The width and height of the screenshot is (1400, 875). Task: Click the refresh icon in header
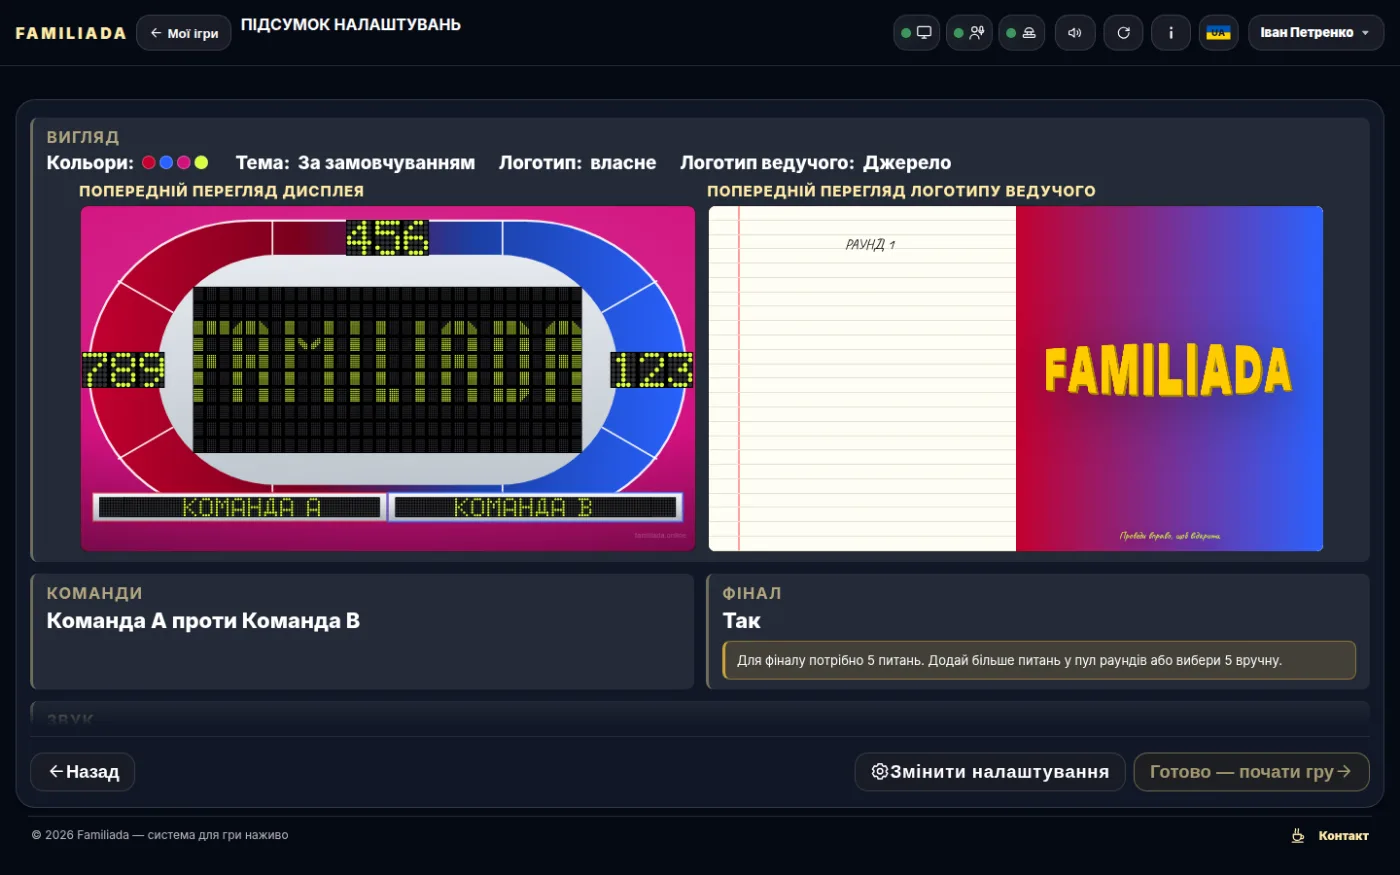[1123, 33]
